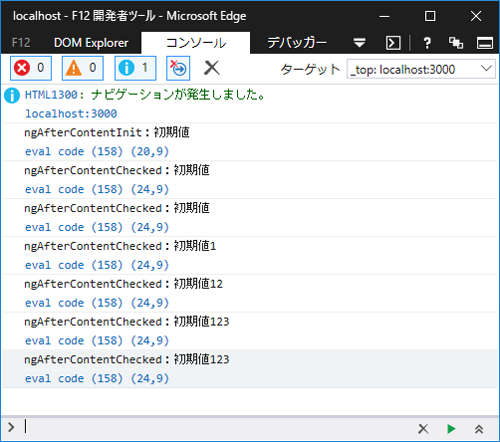Switch to the DOM Explorer tab

[x=91, y=43]
